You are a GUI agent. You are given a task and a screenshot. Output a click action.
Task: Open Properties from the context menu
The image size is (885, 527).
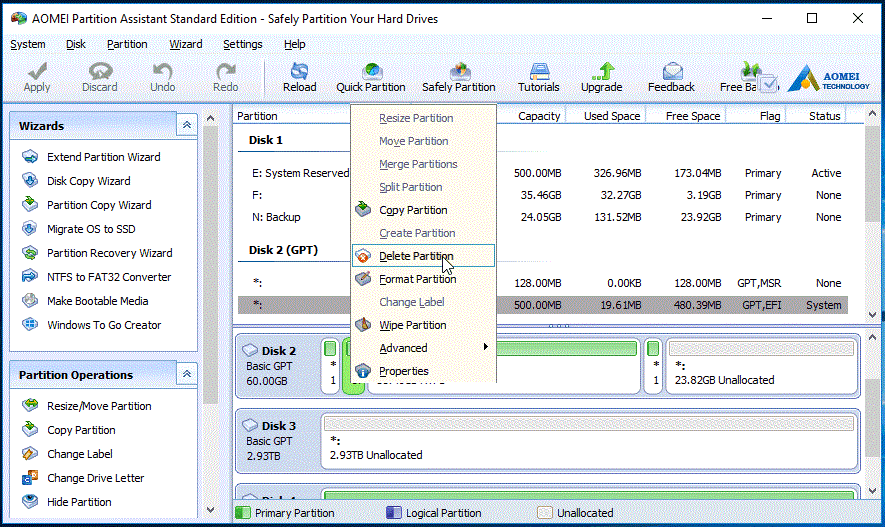423,371
